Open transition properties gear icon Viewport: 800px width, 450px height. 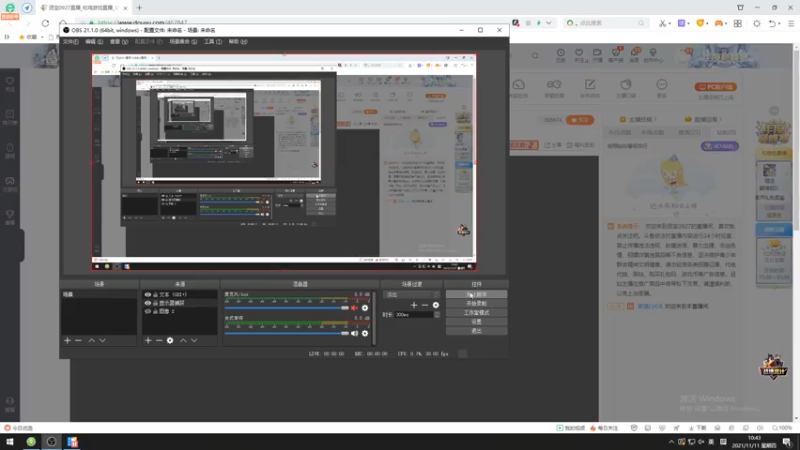(x=436, y=305)
